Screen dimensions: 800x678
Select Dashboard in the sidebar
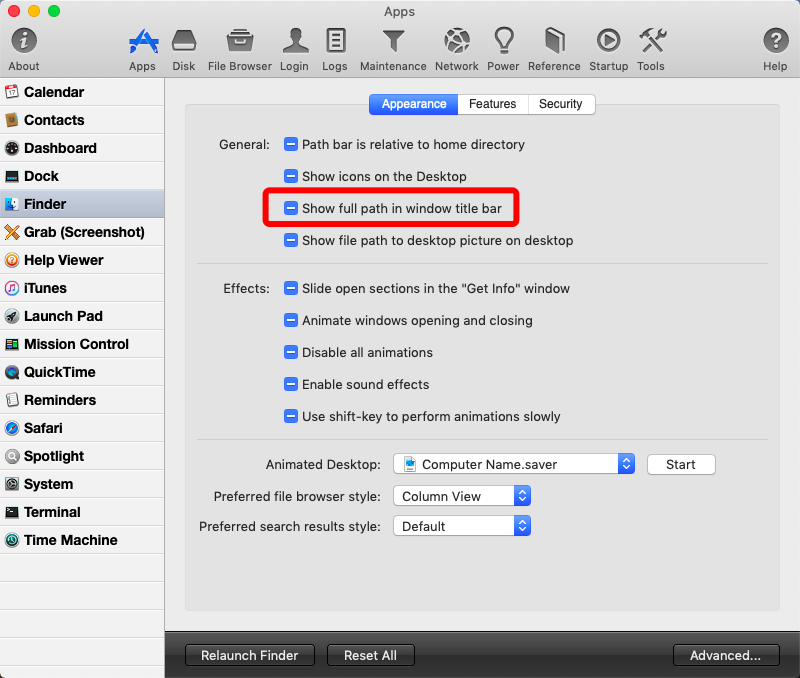[x=82, y=148]
